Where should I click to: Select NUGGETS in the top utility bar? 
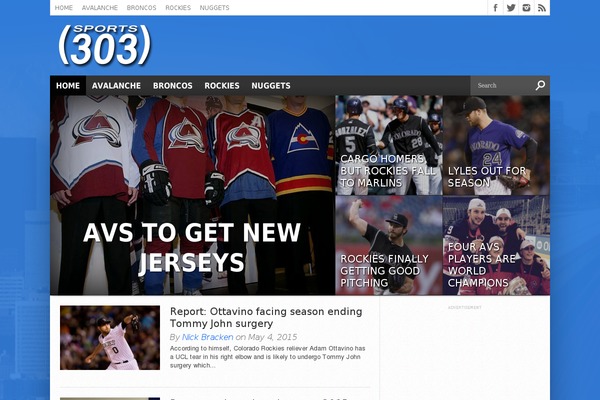214,8
